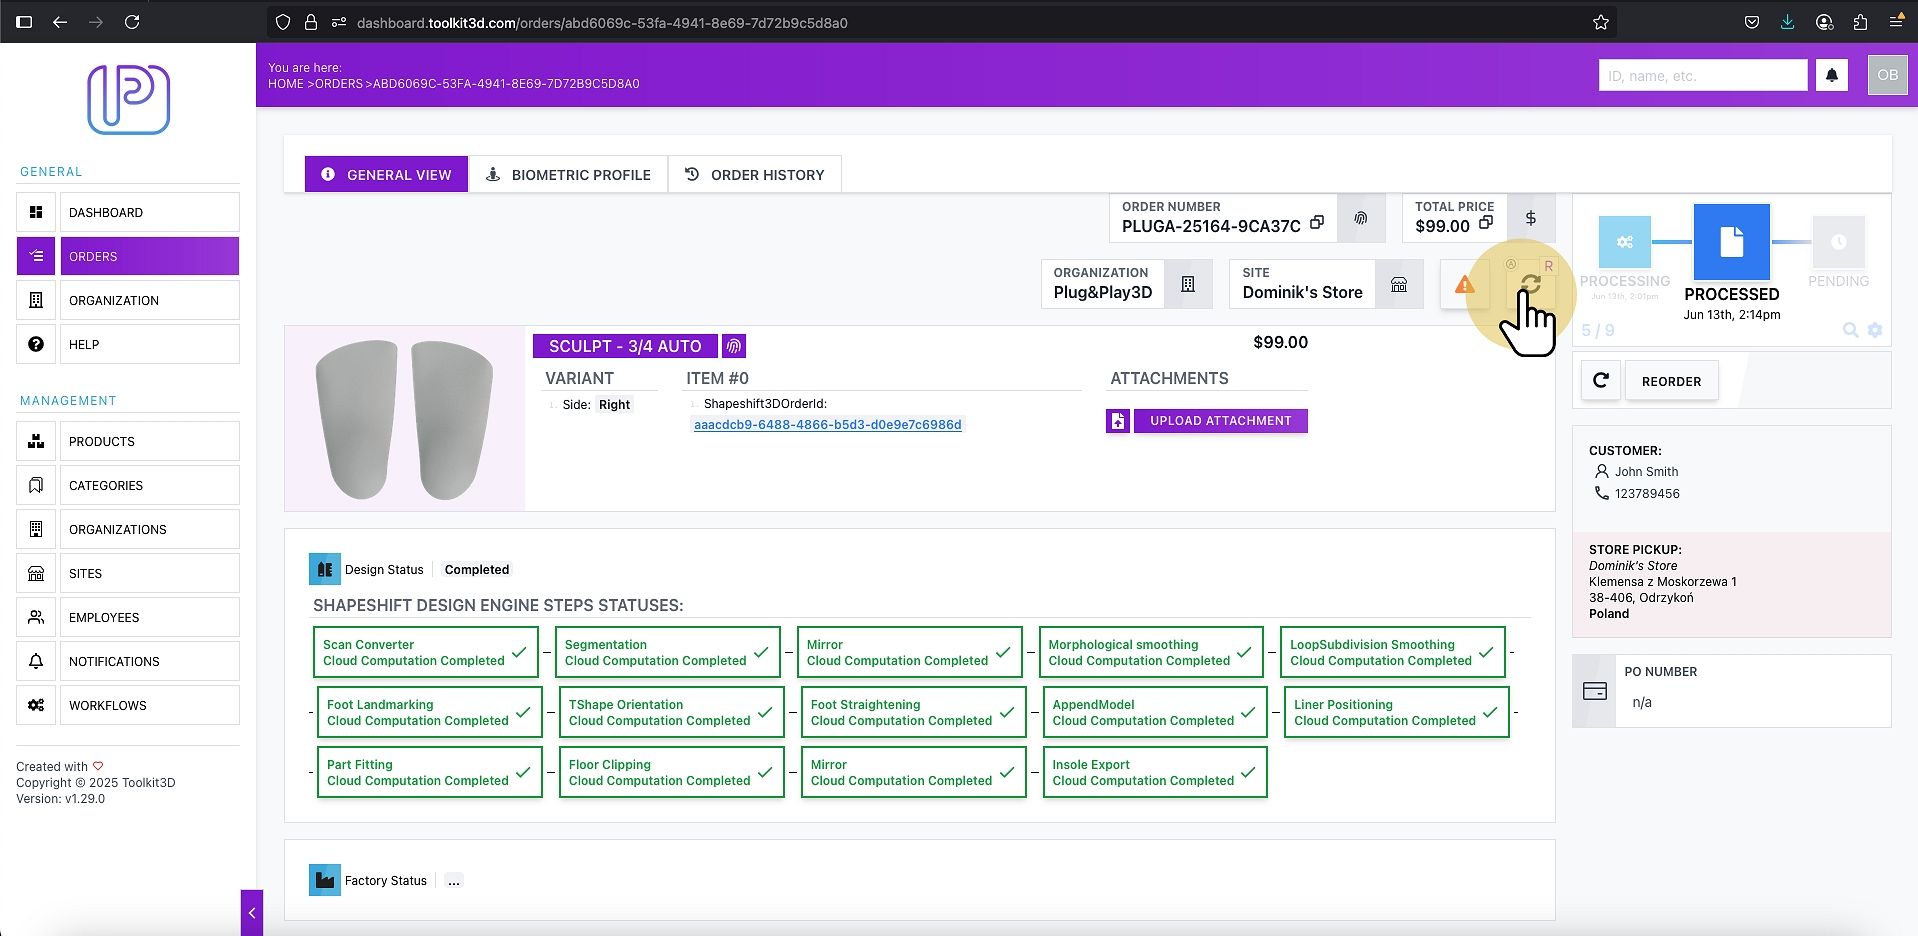Click the Upload Attachment button
1918x936 pixels.
(1220, 421)
